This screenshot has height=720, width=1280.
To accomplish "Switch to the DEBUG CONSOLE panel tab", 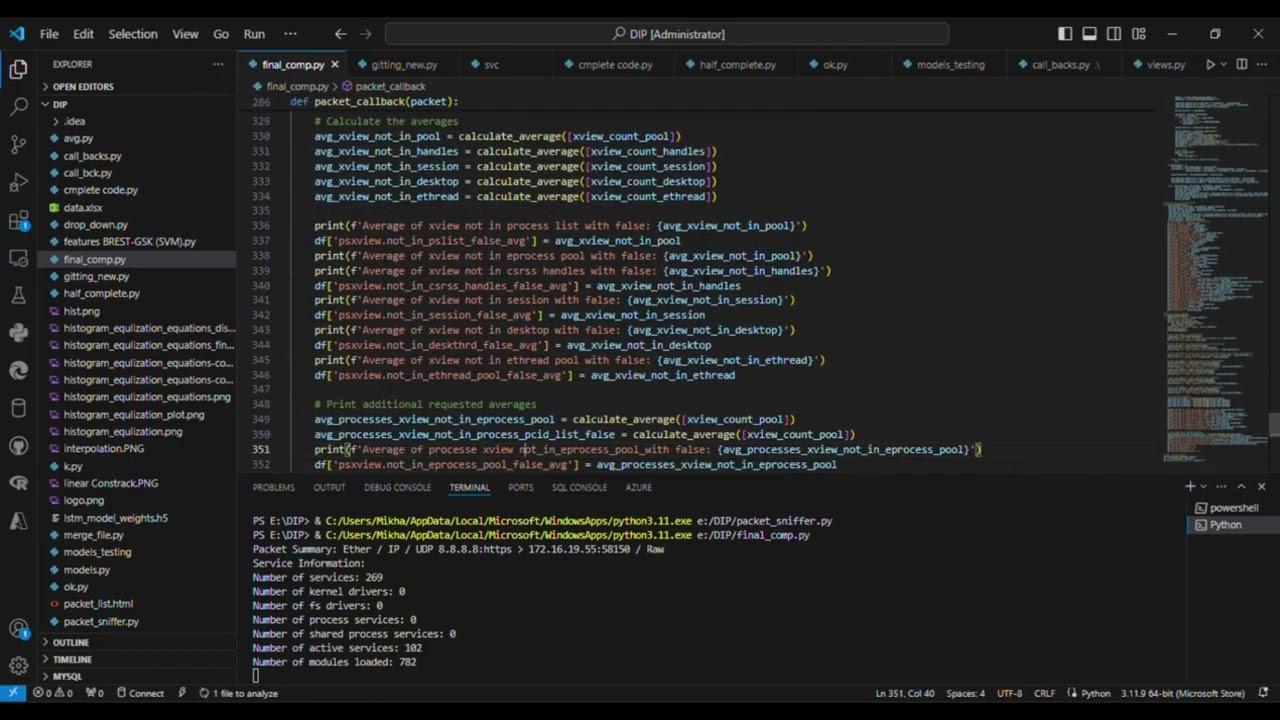I will [397, 487].
